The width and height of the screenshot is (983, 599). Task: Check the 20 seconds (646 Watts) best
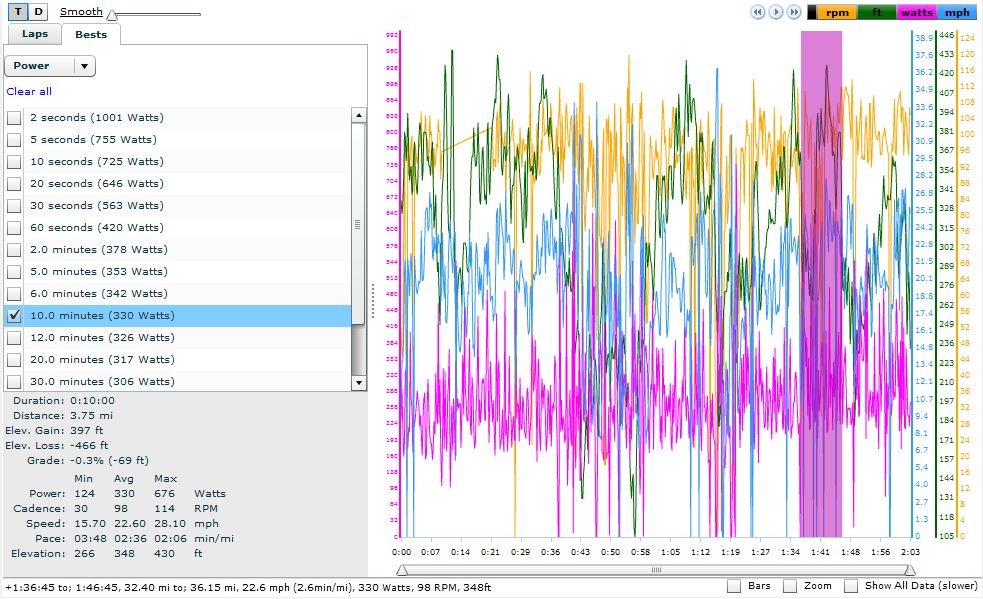pos(14,184)
